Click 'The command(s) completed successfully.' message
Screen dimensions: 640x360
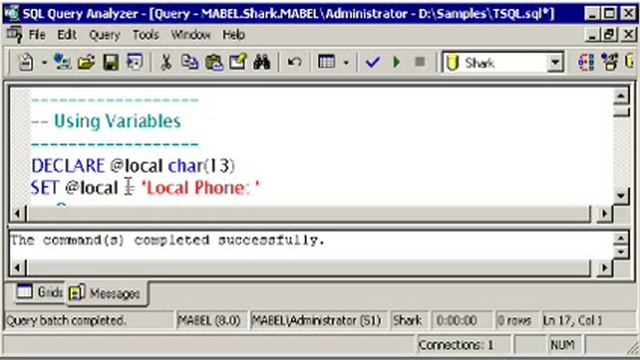(167, 240)
